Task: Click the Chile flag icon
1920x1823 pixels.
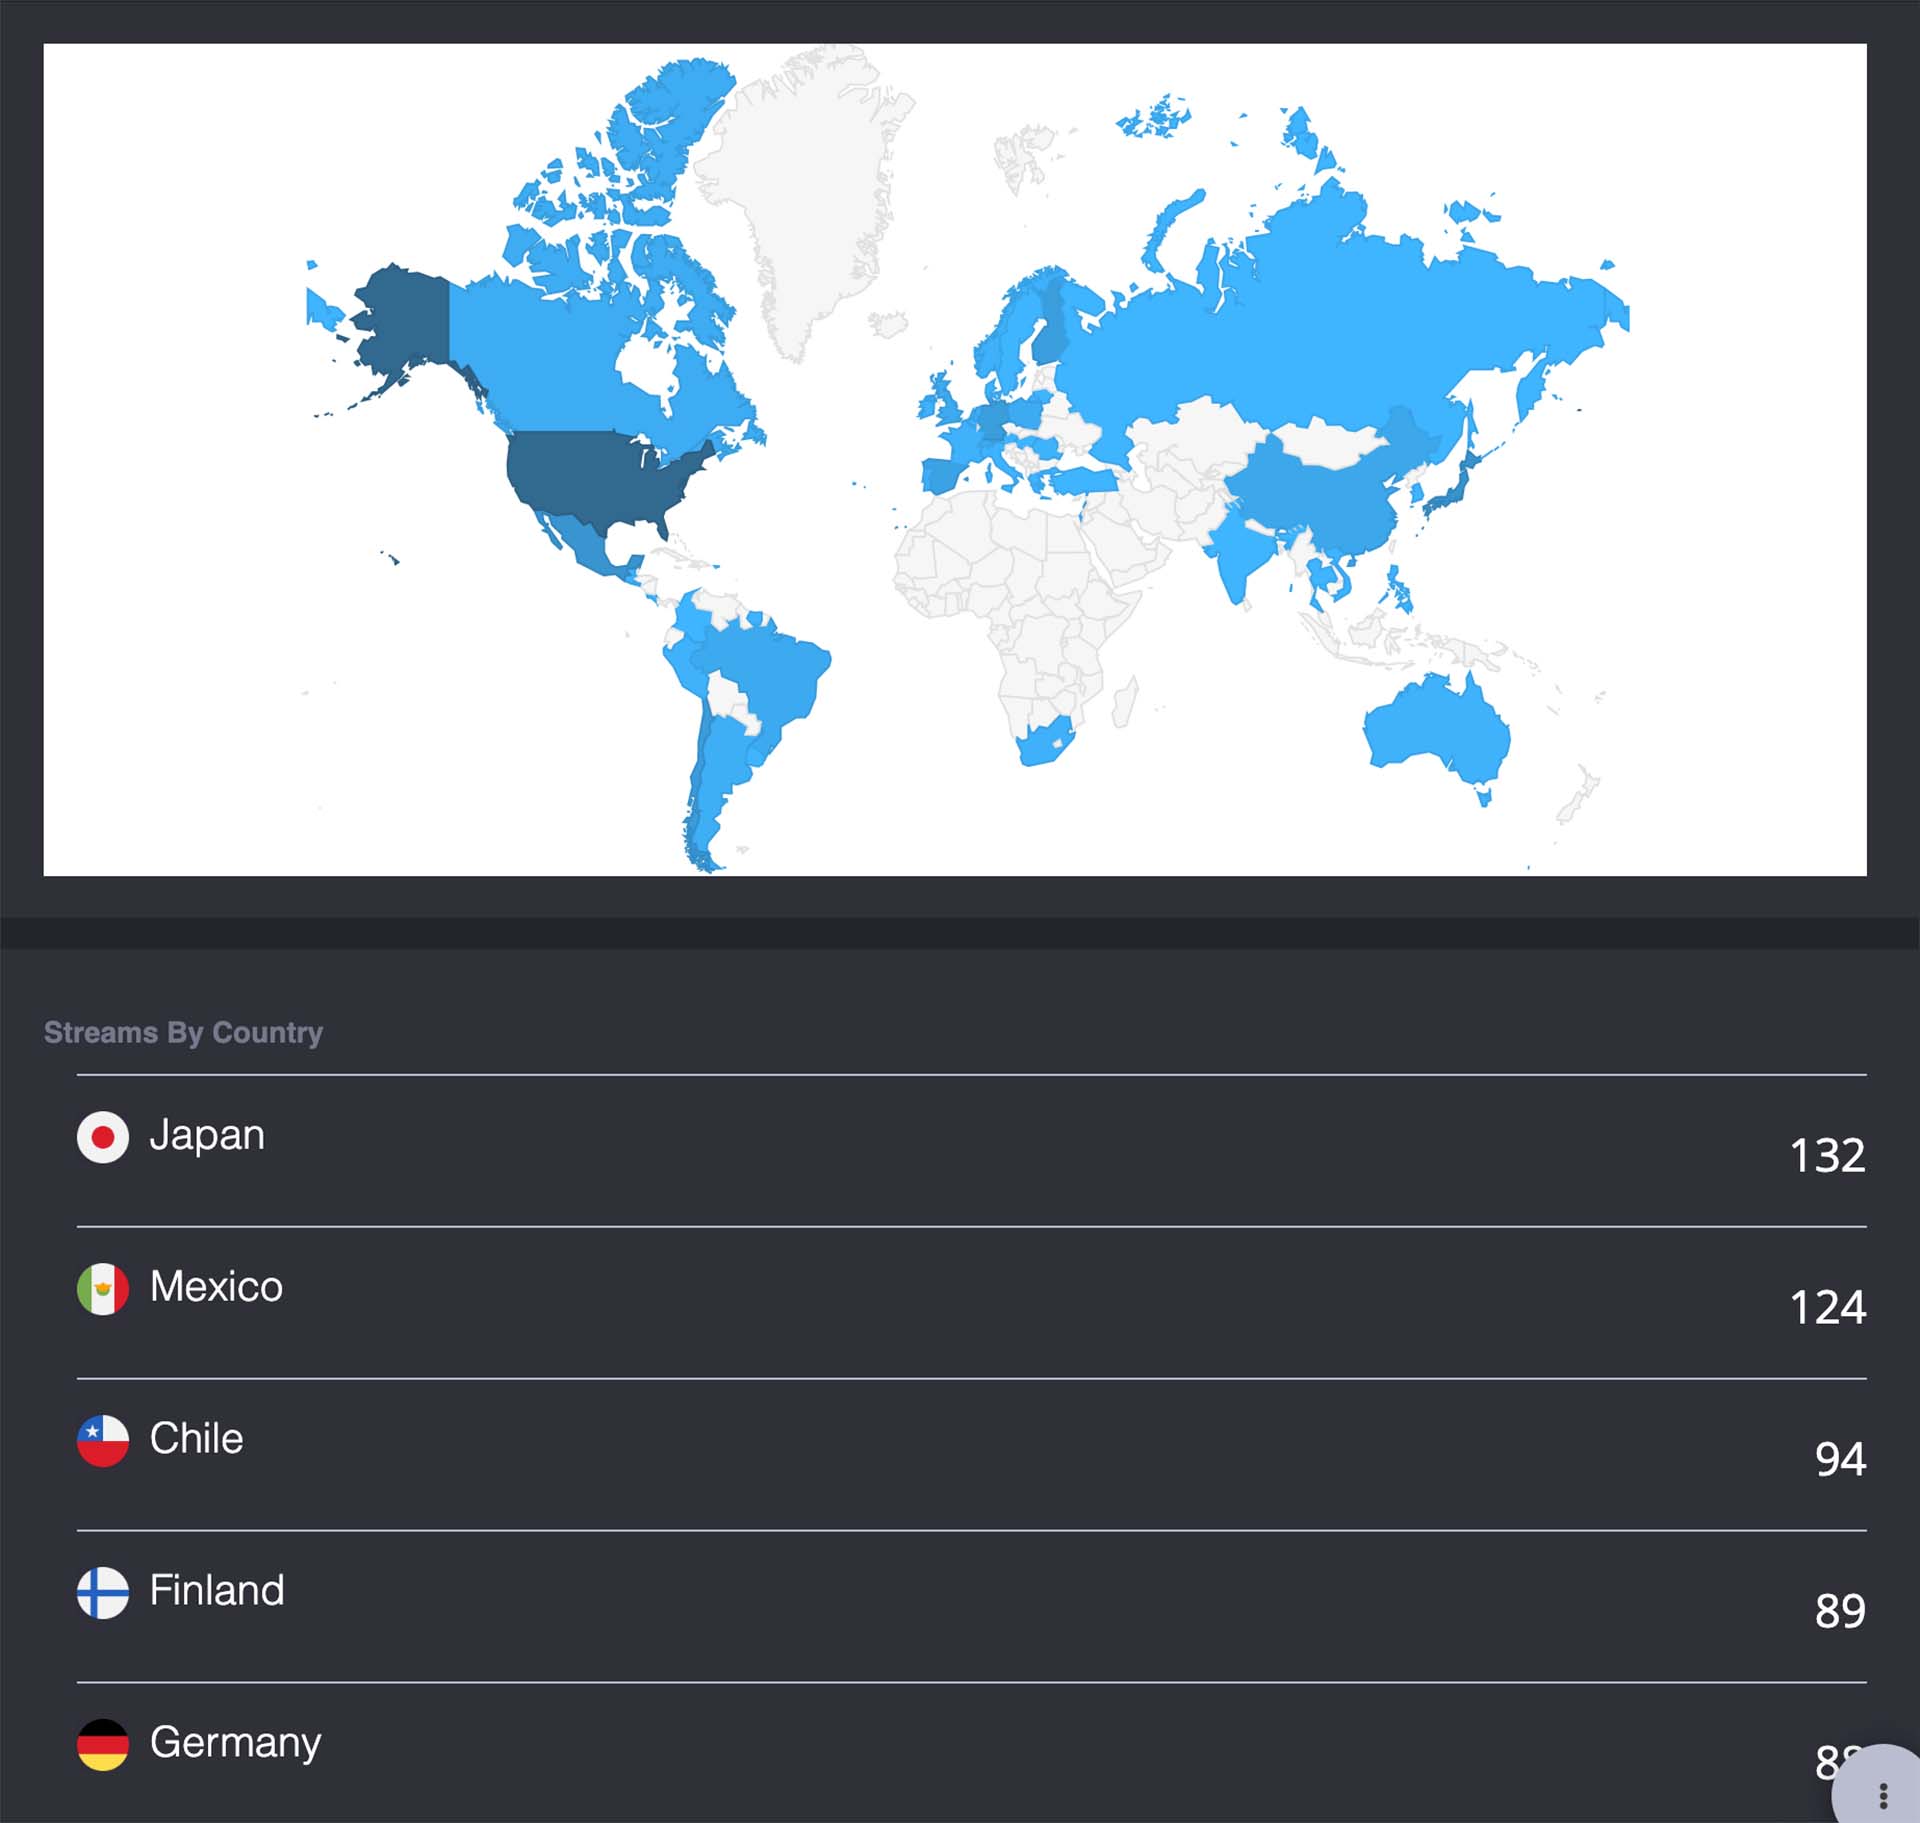Action: [103, 1441]
